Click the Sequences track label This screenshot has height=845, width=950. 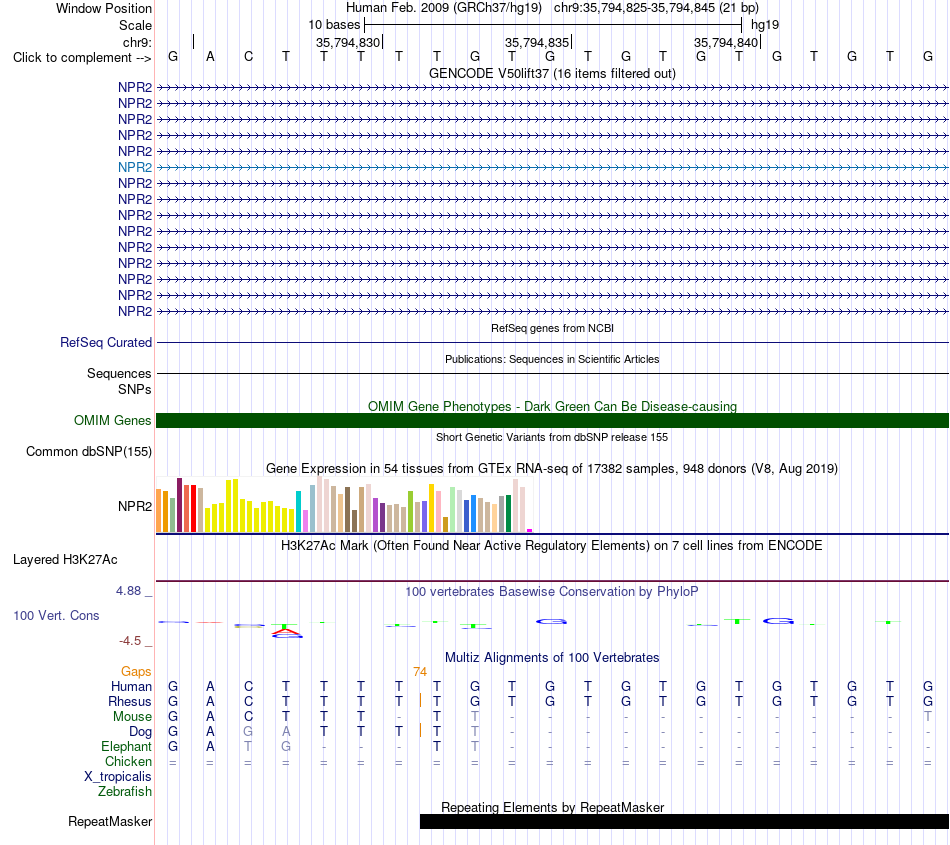pyautogui.click(x=119, y=373)
